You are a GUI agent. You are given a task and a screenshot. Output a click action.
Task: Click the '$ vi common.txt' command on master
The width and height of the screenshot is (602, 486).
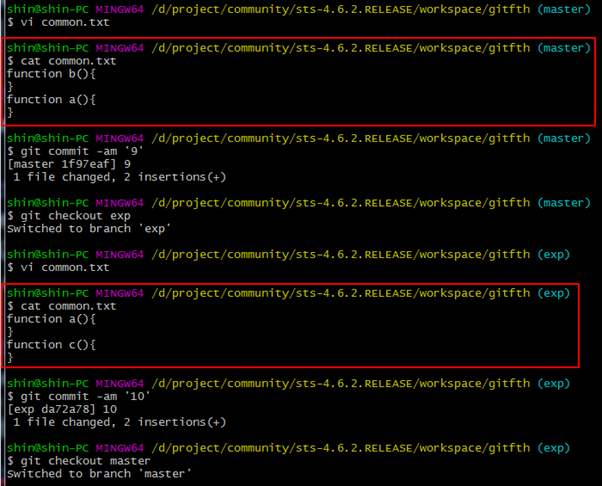(x=58, y=22)
